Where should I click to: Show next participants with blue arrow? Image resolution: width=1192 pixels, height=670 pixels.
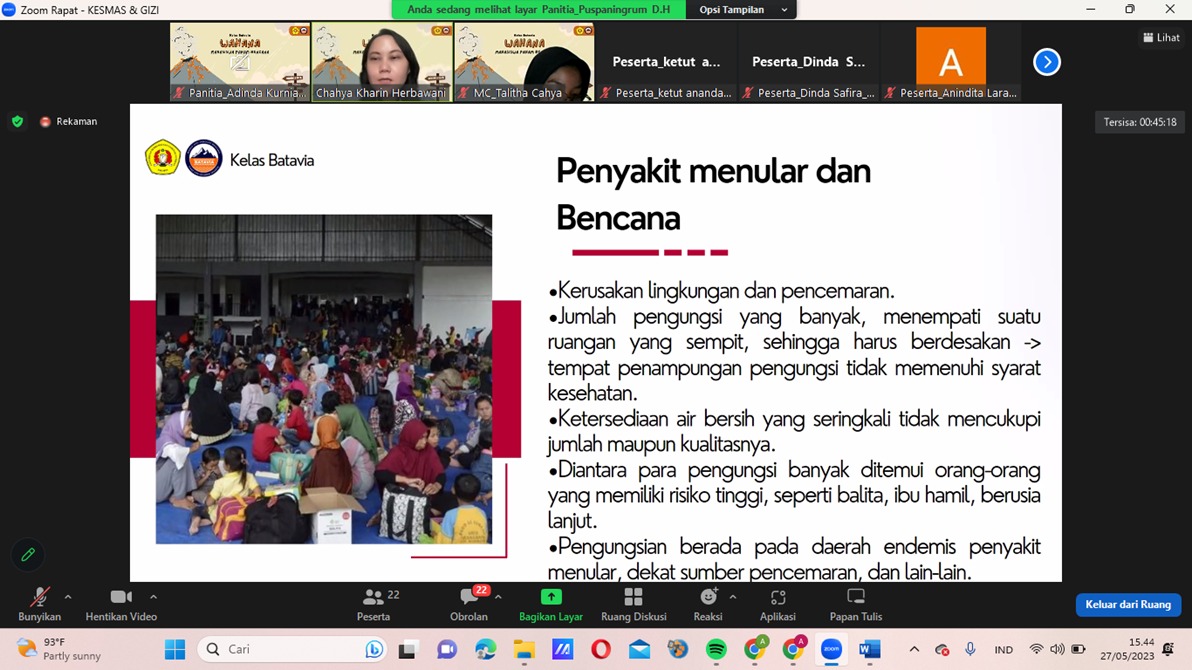click(1046, 62)
